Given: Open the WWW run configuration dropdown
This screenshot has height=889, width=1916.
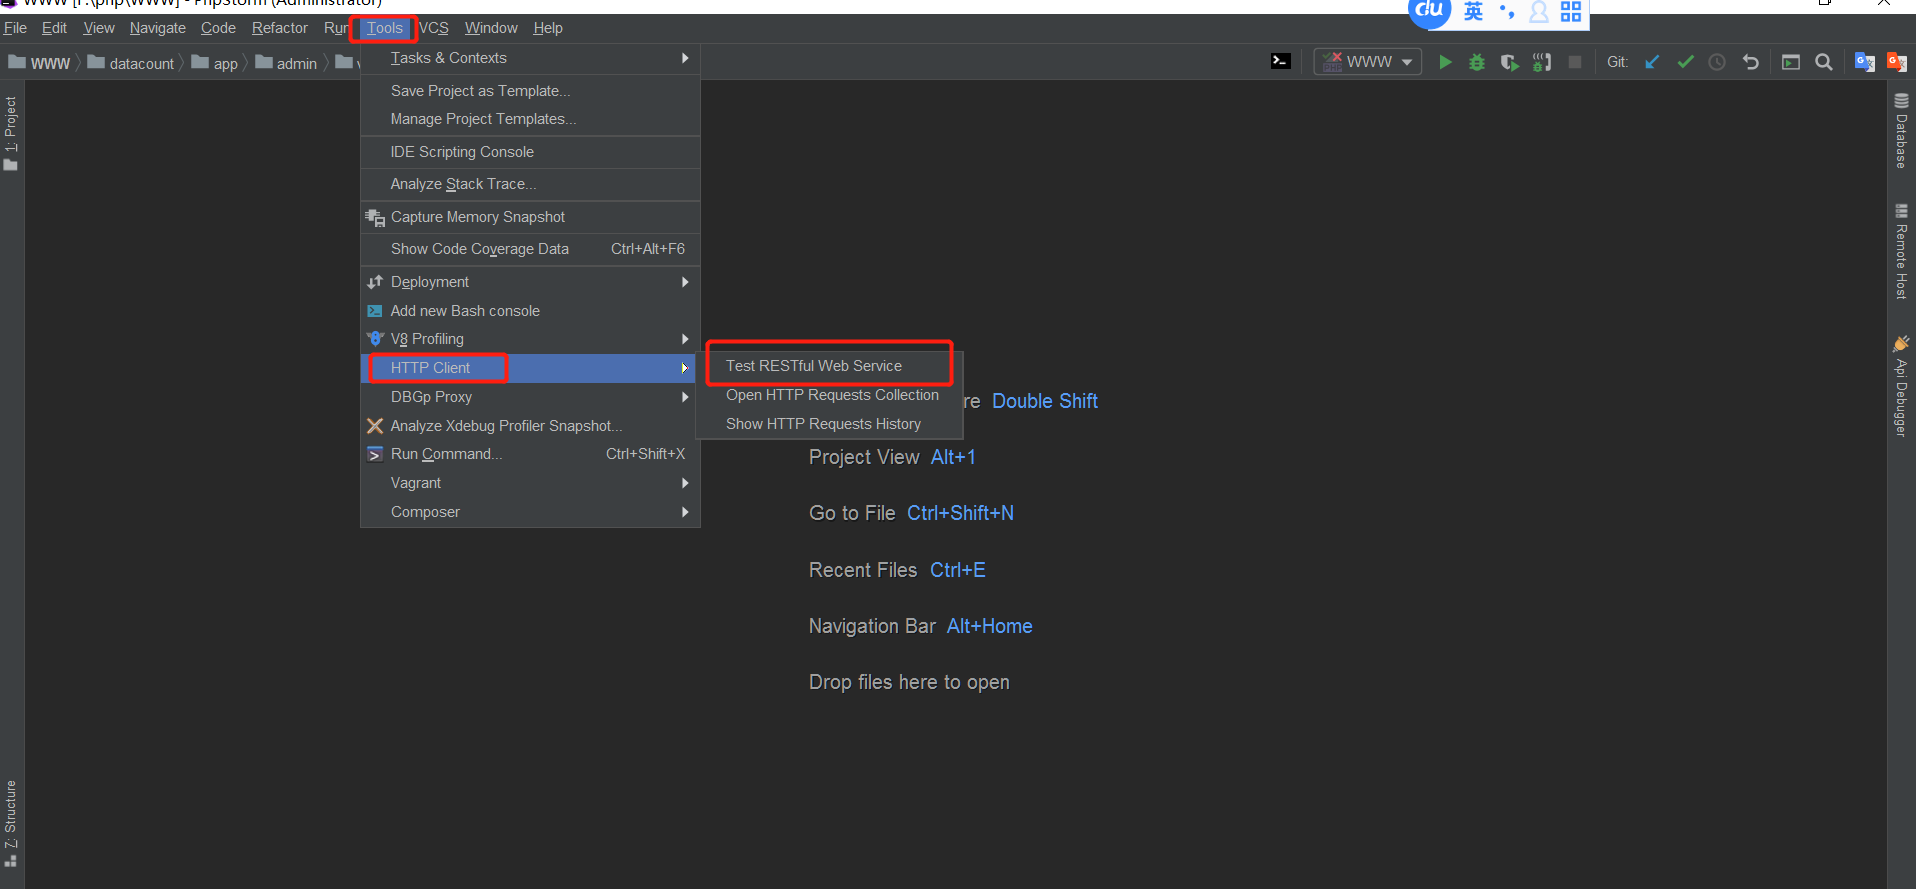Looking at the screenshot, I should (1368, 62).
